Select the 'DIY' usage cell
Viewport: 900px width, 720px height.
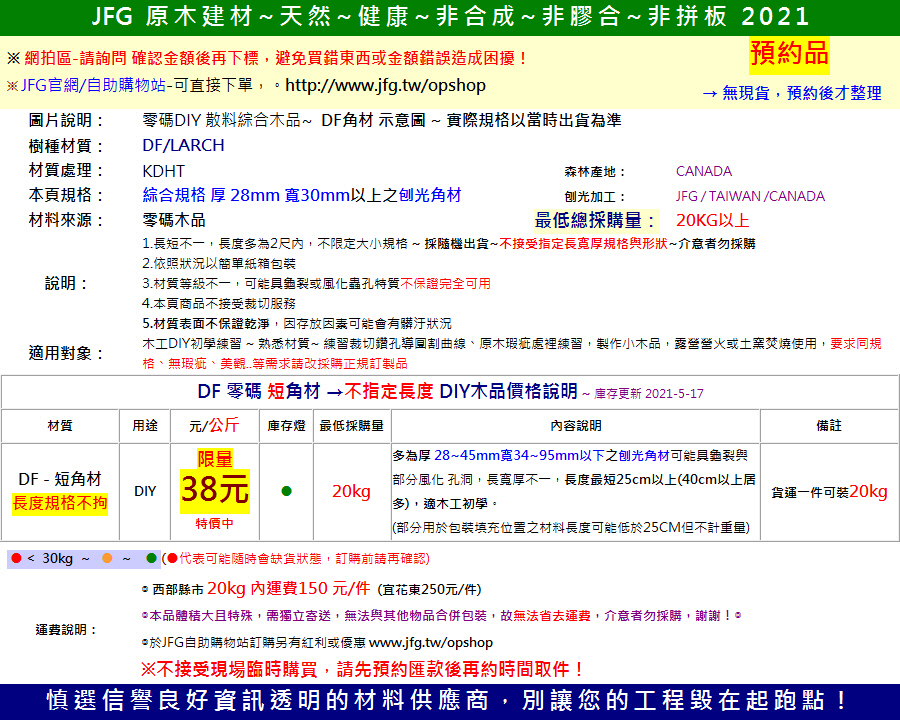145,491
